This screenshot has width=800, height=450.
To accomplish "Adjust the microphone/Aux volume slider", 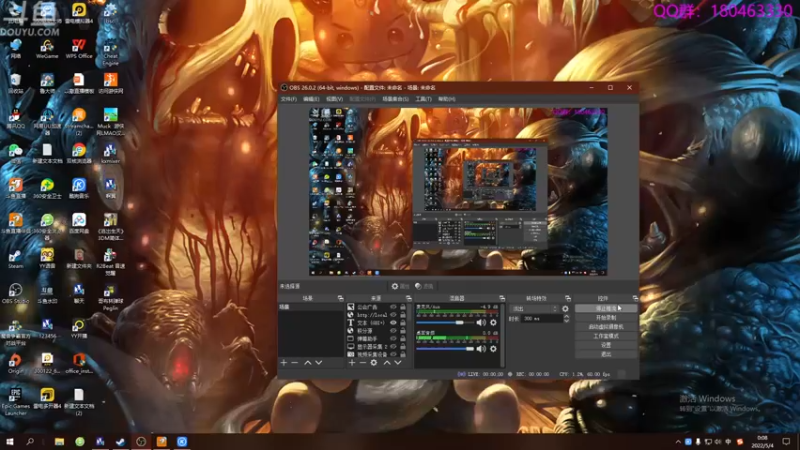I will pos(444,322).
